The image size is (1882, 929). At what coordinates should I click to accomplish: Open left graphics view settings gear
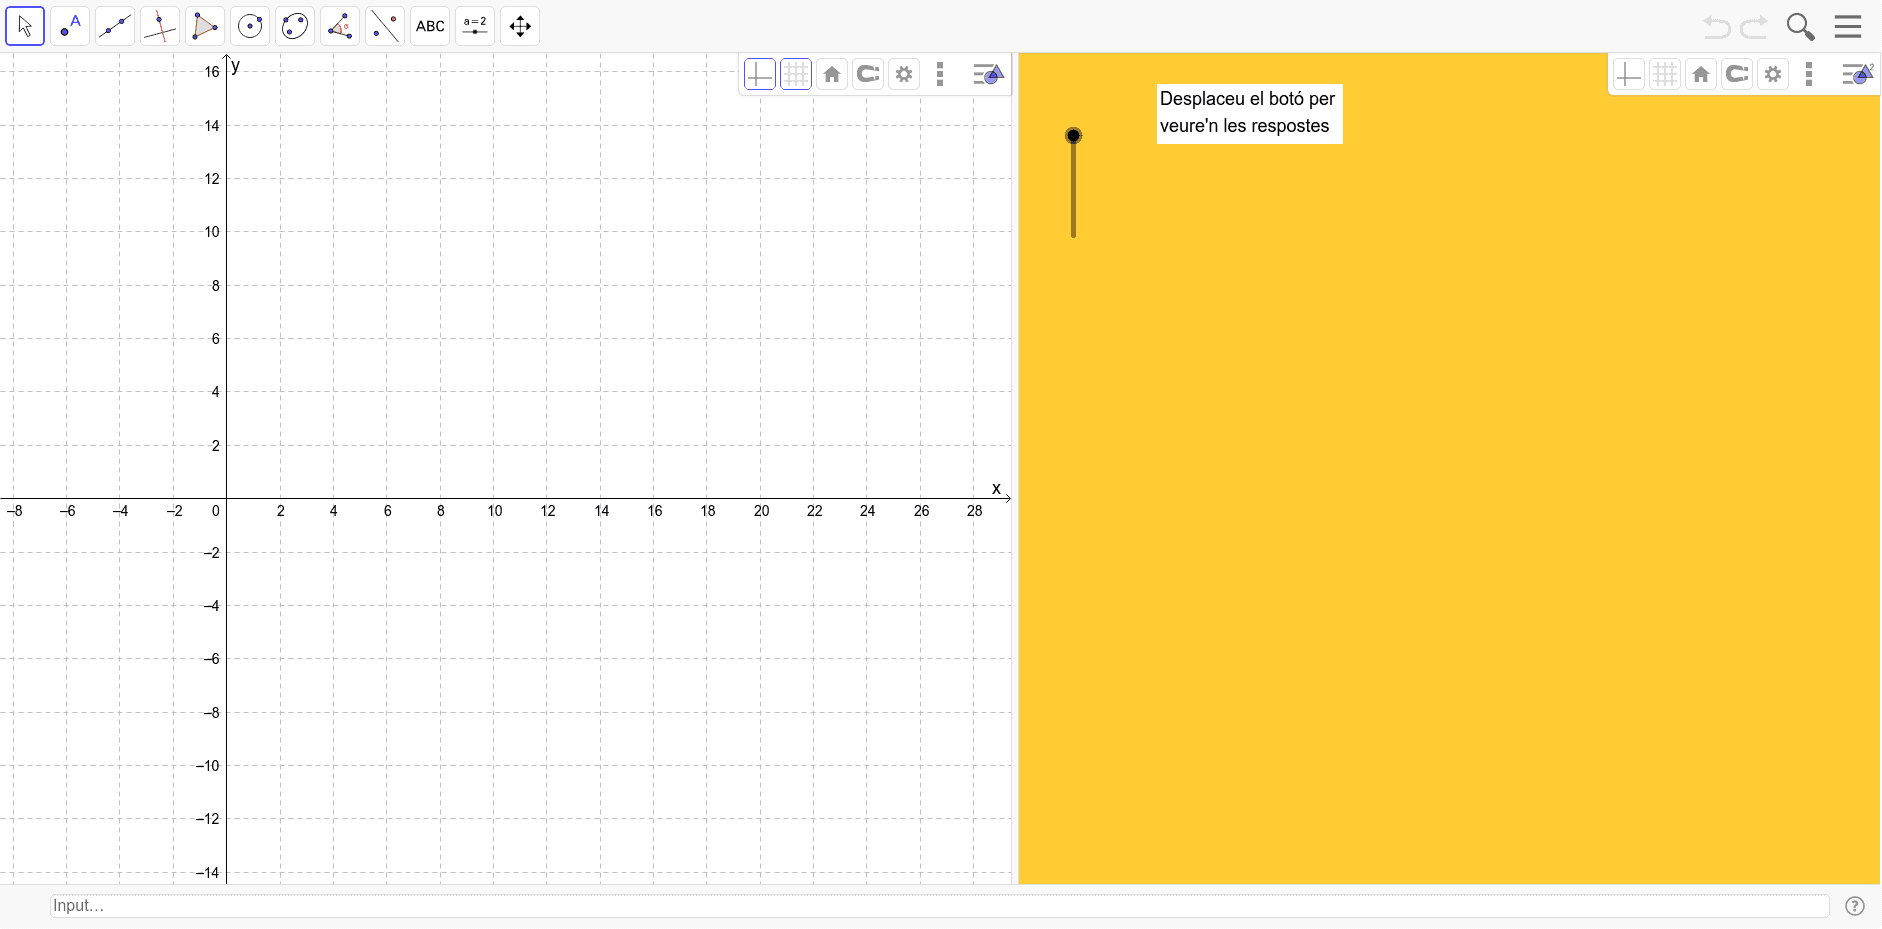pos(904,74)
